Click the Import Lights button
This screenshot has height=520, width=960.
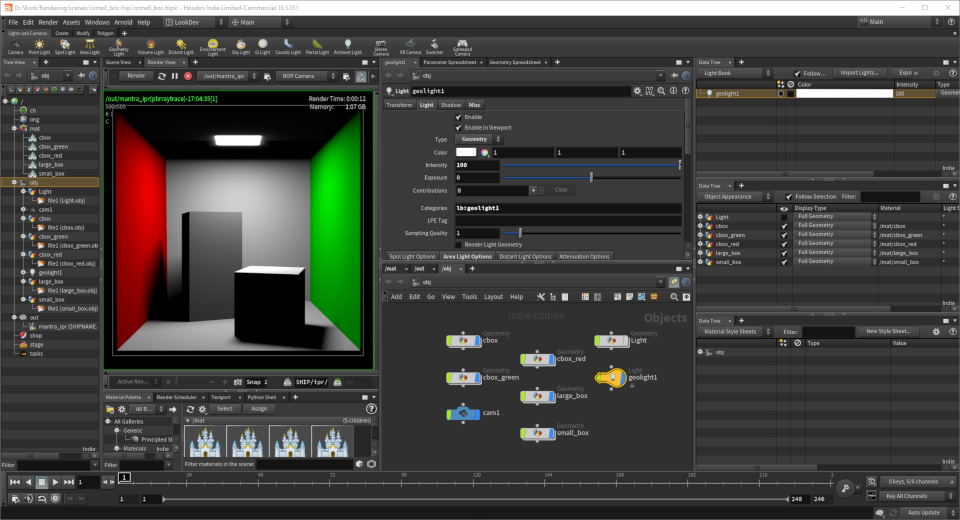click(x=859, y=73)
